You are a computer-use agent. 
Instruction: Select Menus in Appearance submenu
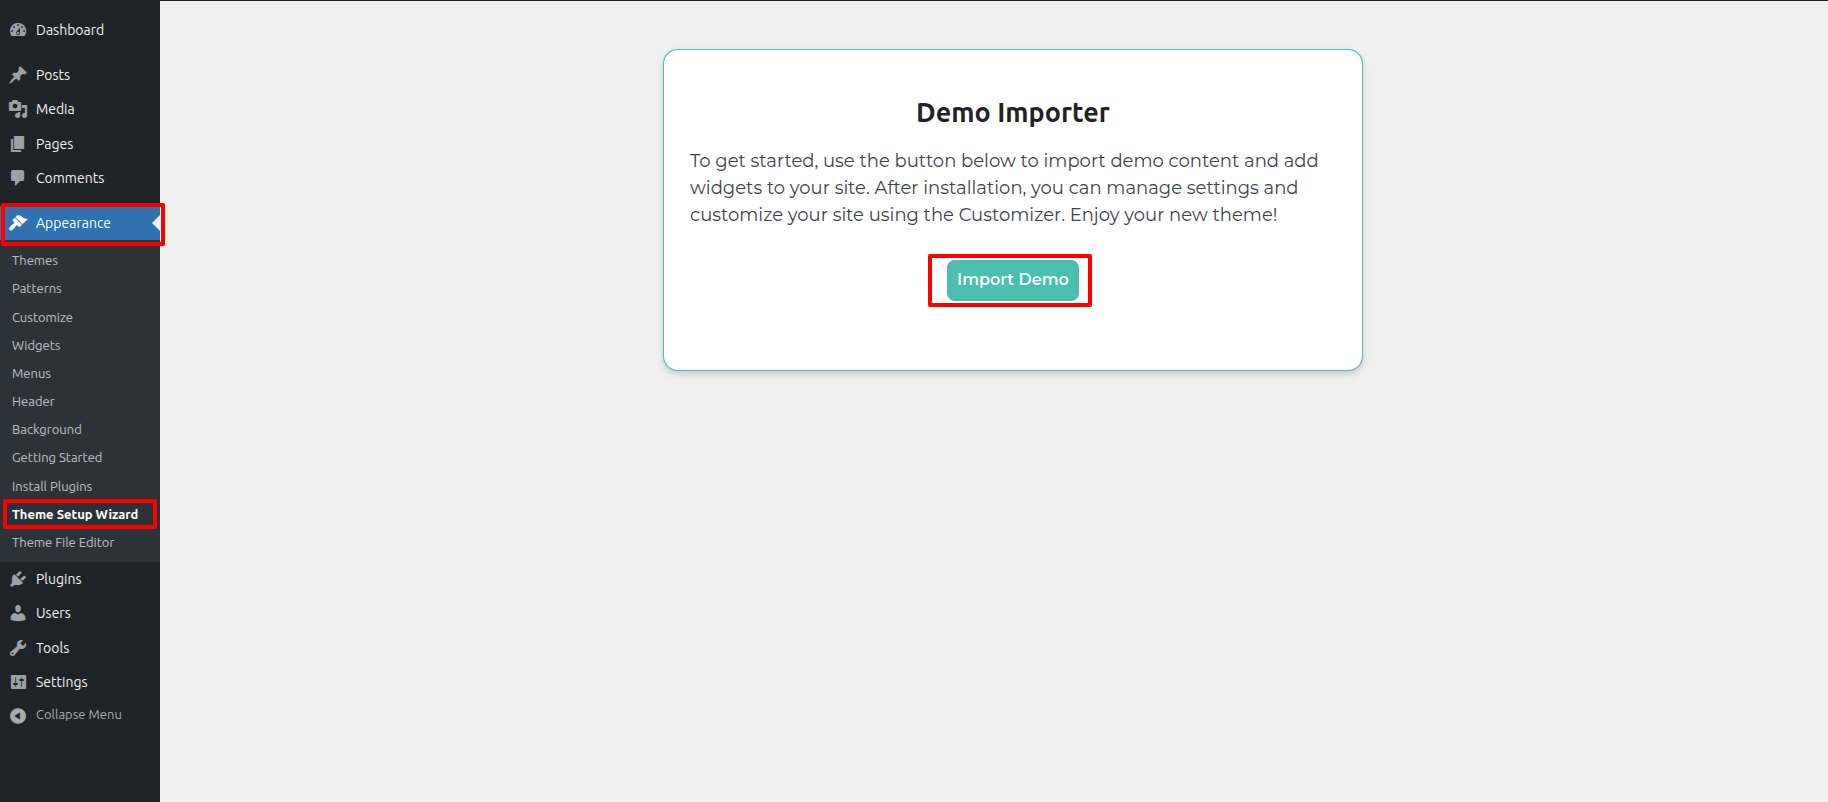coord(31,374)
